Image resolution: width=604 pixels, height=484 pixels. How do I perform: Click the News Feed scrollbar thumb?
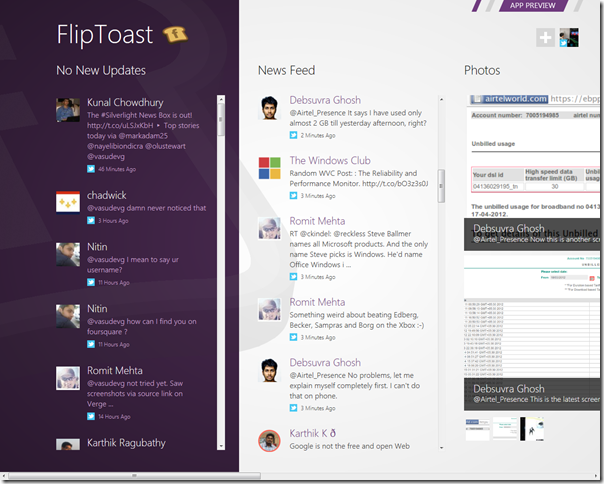tap(441, 186)
